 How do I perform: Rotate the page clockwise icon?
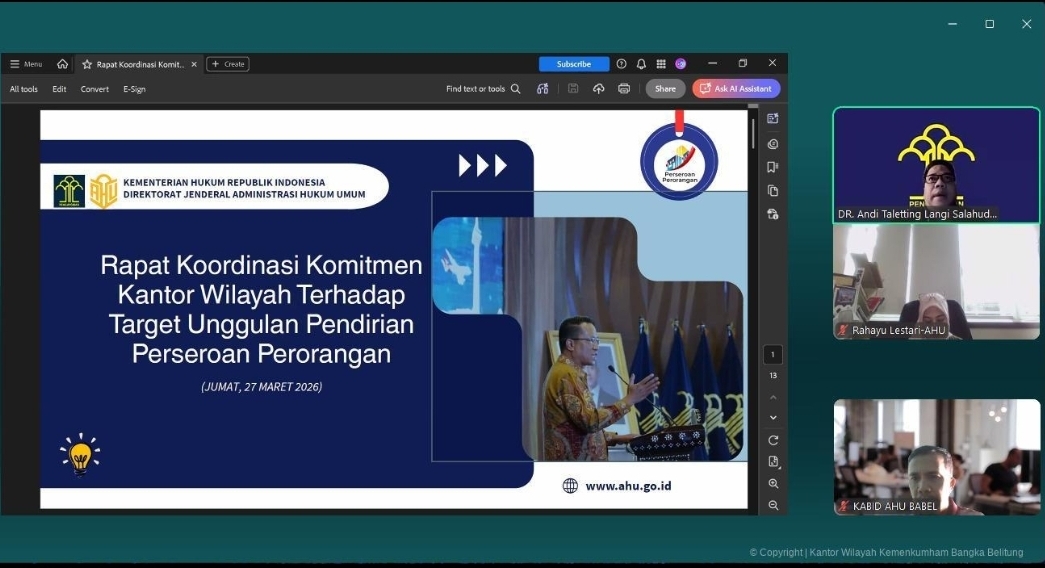pyautogui.click(x=773, y=440)
